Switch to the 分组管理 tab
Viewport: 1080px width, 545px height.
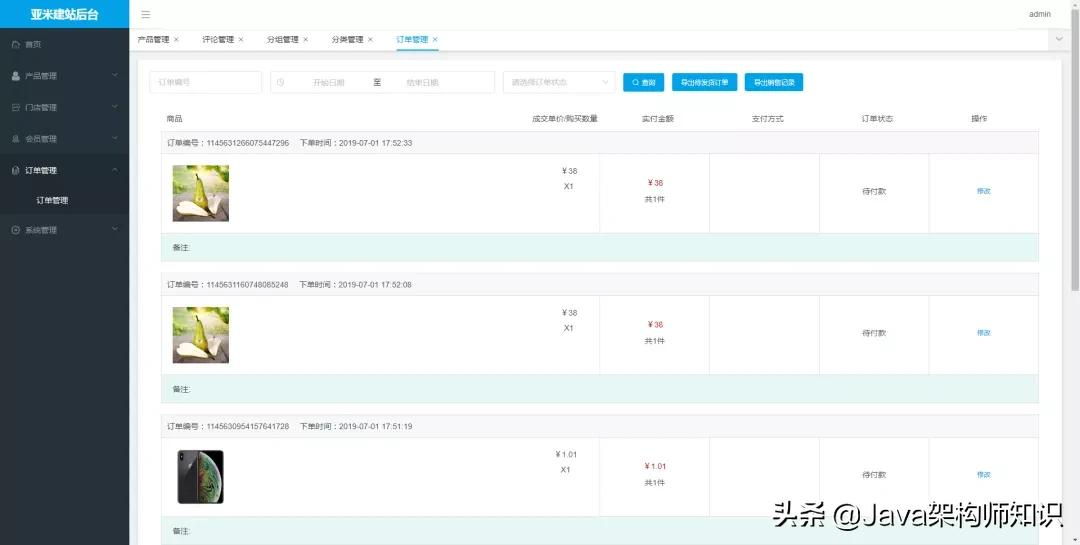point(282,40)
